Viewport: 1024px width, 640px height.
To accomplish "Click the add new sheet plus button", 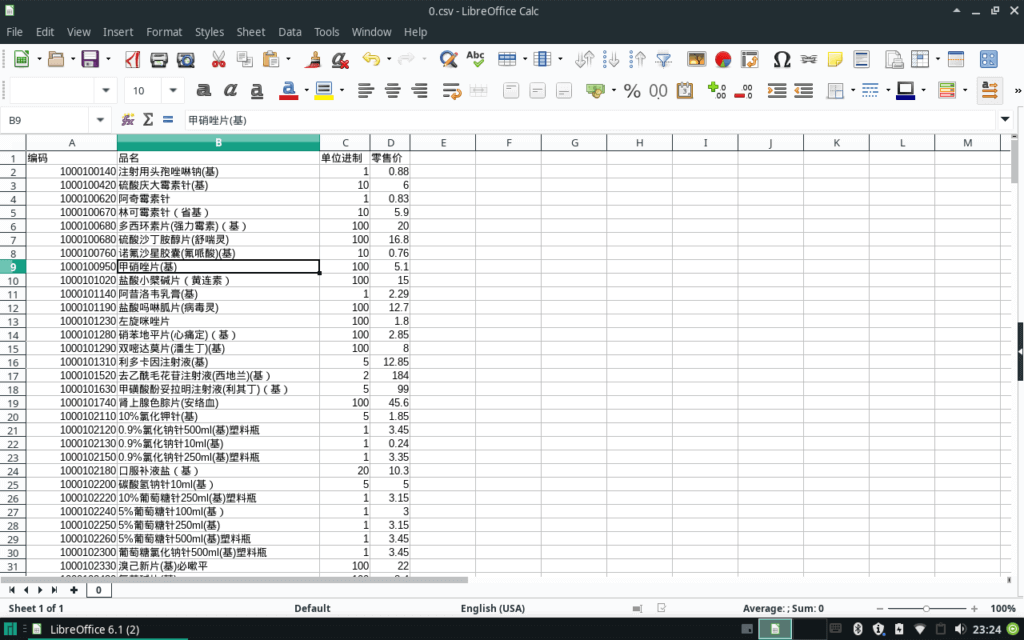I will click(73, 590).
